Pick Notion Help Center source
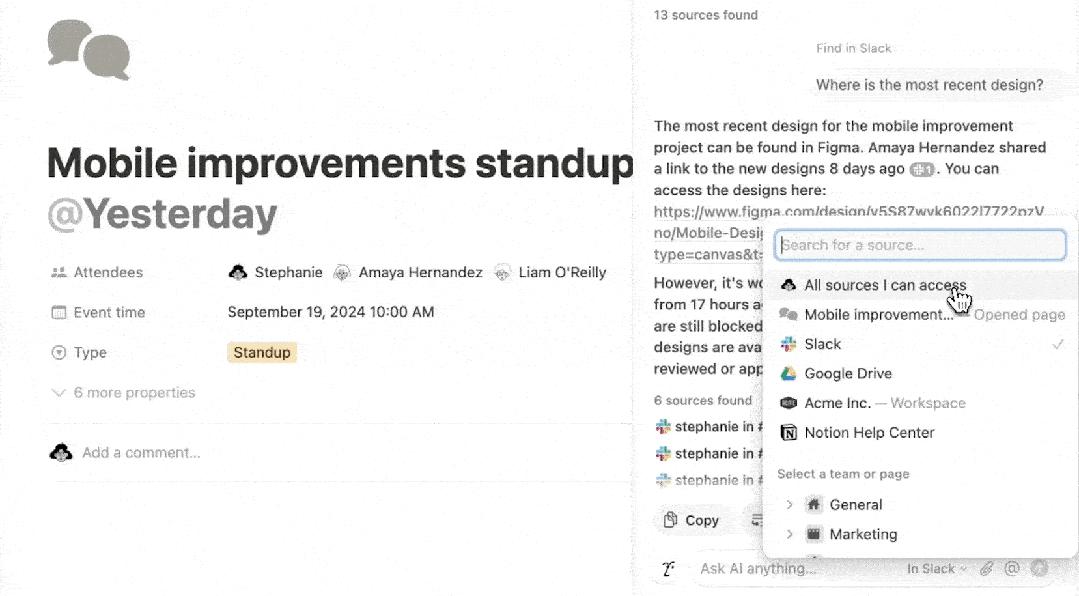 click(869, 433)
